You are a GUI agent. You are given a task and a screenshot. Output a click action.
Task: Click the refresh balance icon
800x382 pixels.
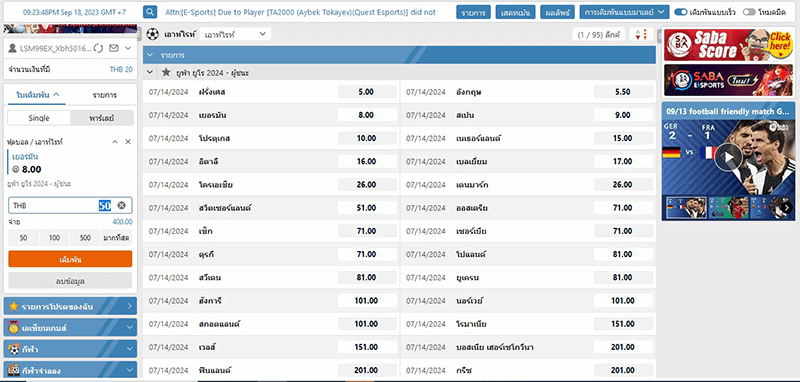(99, 48)
